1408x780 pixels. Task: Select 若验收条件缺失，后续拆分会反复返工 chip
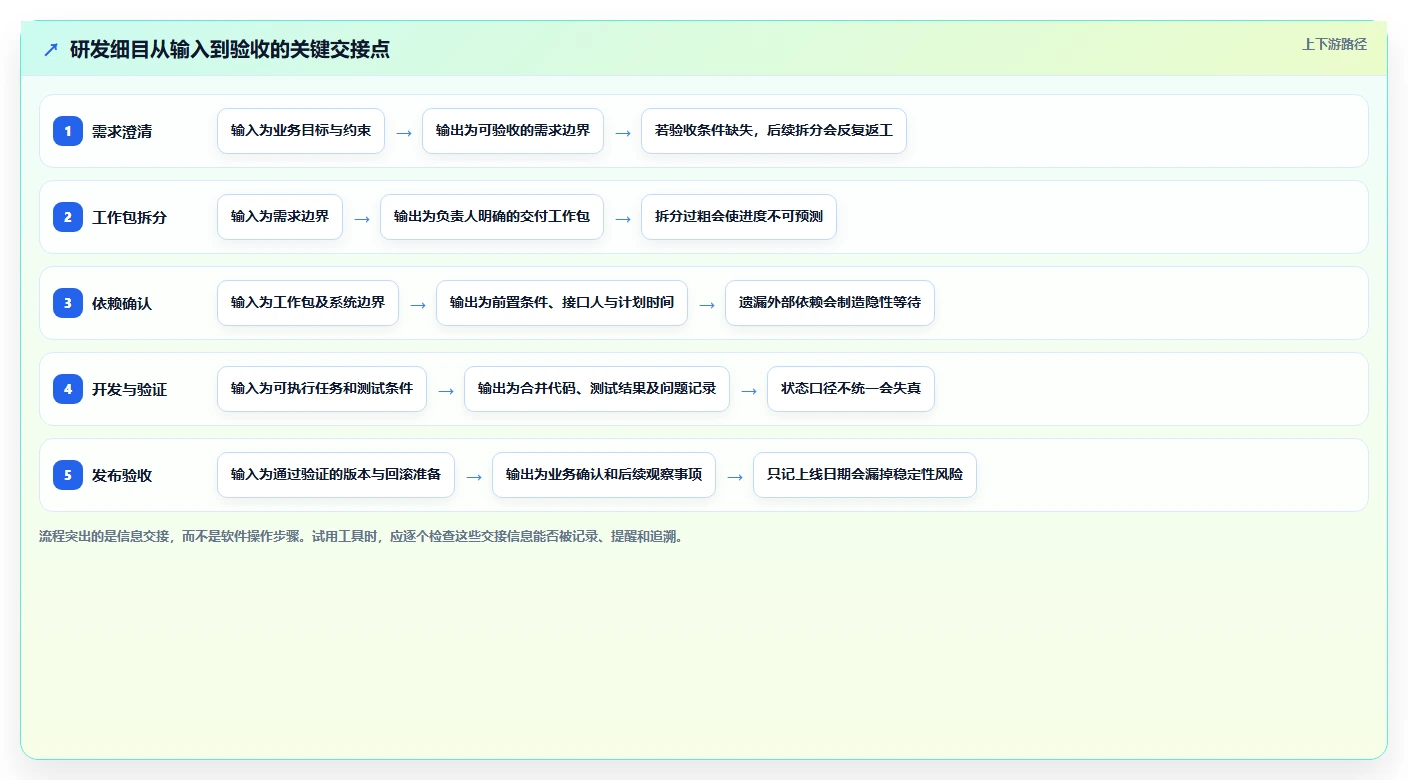pyautogui.click(x=774, y=131)
